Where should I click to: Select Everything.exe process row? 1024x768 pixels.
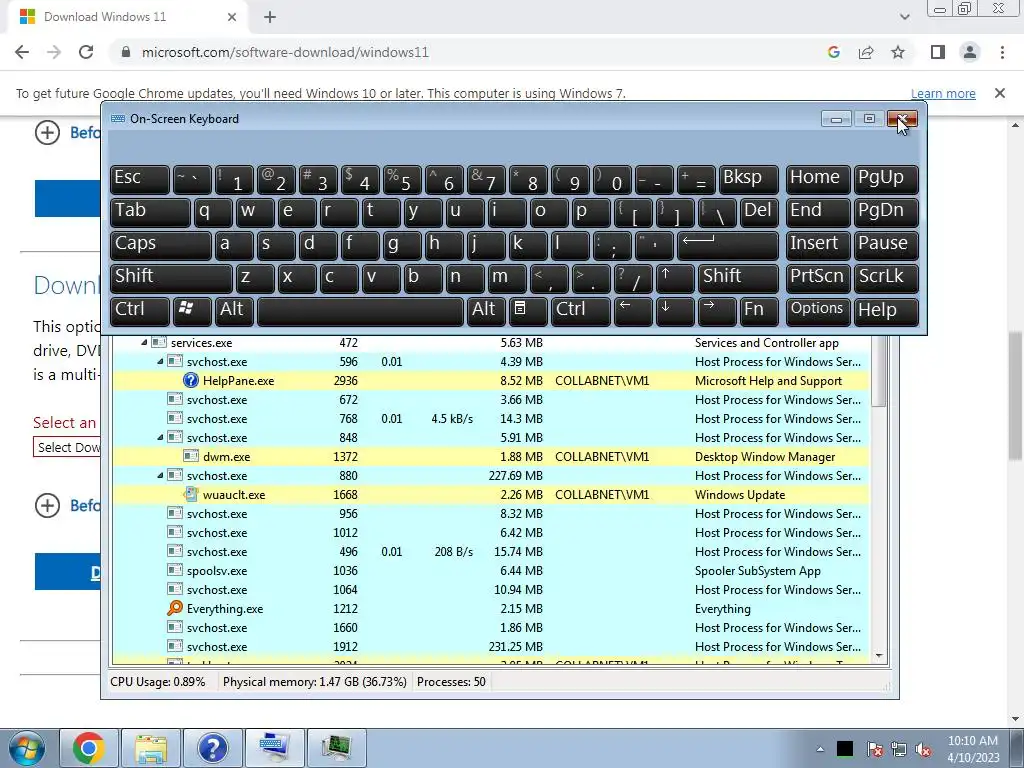click(x=491, y=609)
